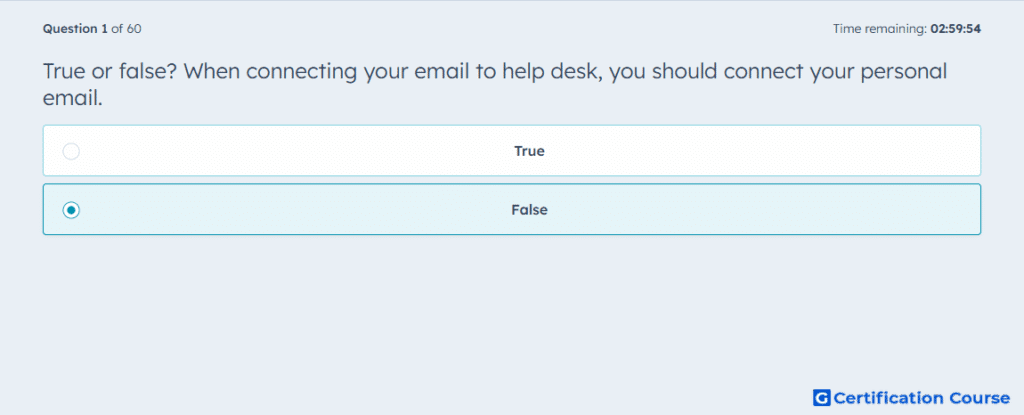Select the True radio button
The width and height of the screenshot is (1024, 415).
click(71, 151)
